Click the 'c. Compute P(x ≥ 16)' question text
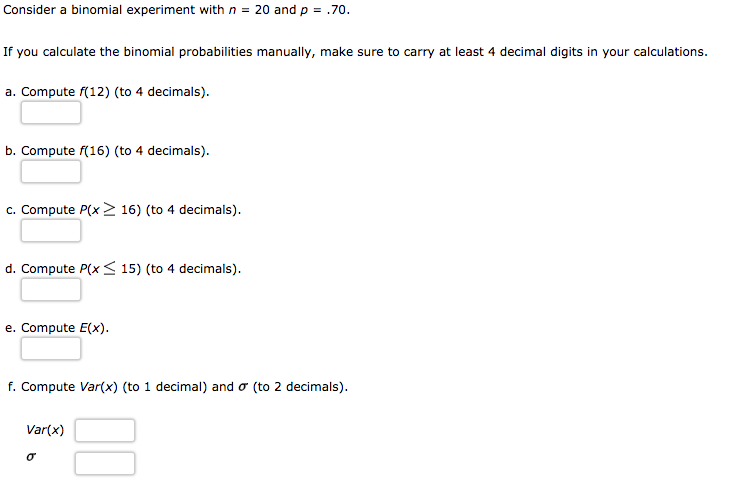734x488 pixels. point(123,210)
